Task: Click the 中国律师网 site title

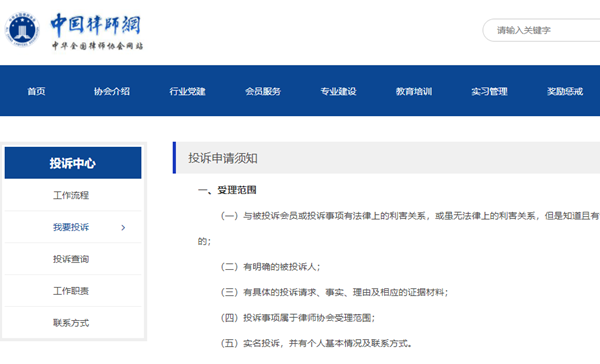Action: point(96,24)
